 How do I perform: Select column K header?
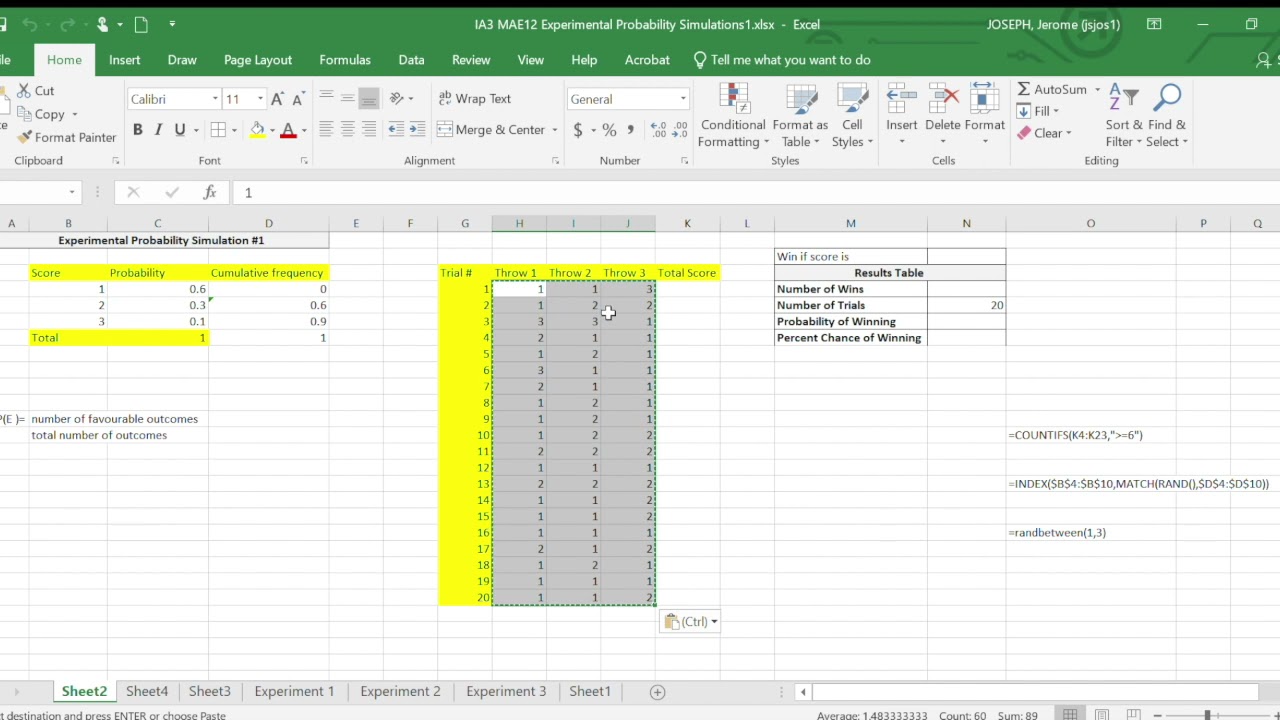[687, 223]
